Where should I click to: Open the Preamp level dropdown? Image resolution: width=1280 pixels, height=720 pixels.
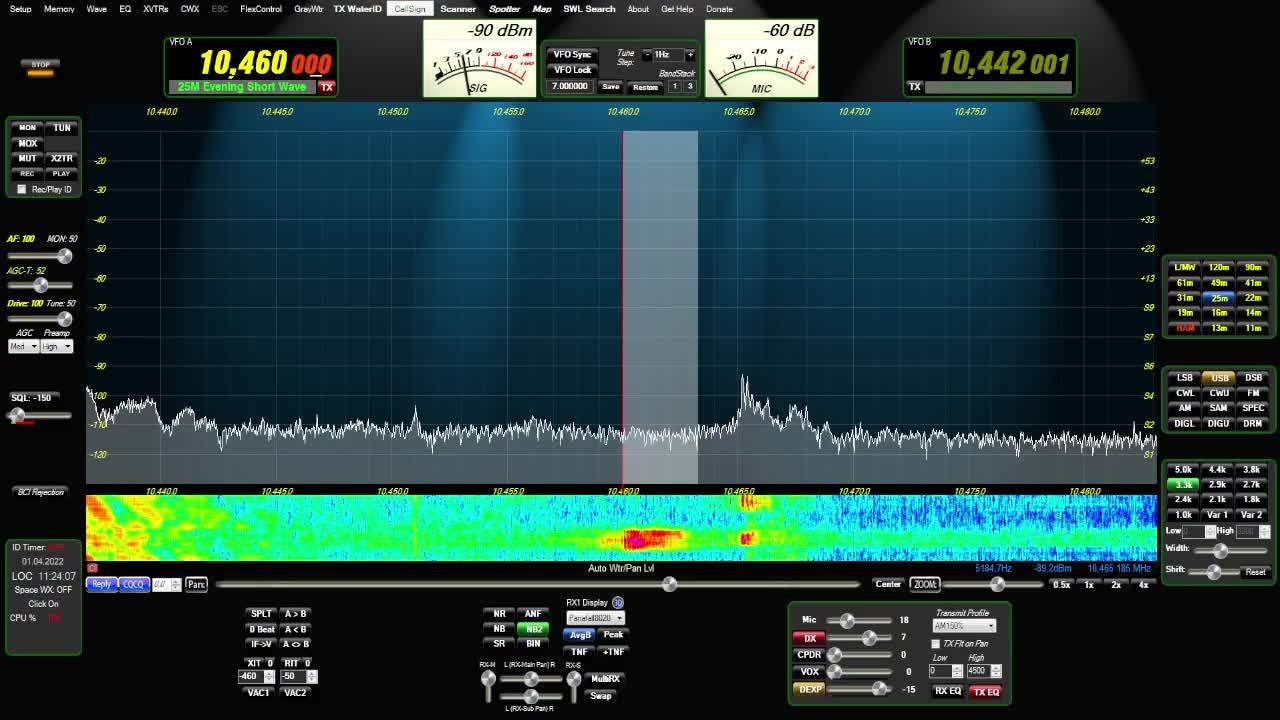57,346
